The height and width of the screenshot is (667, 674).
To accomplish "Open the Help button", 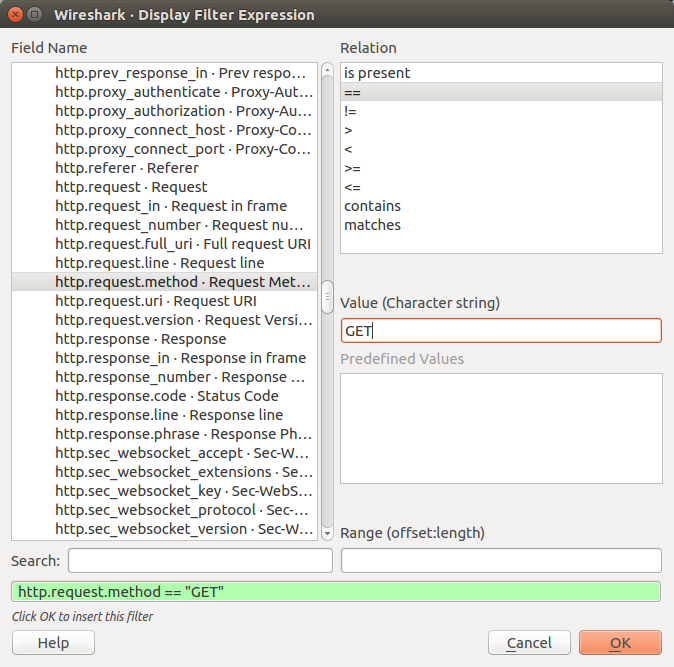I will pos(53,643).
